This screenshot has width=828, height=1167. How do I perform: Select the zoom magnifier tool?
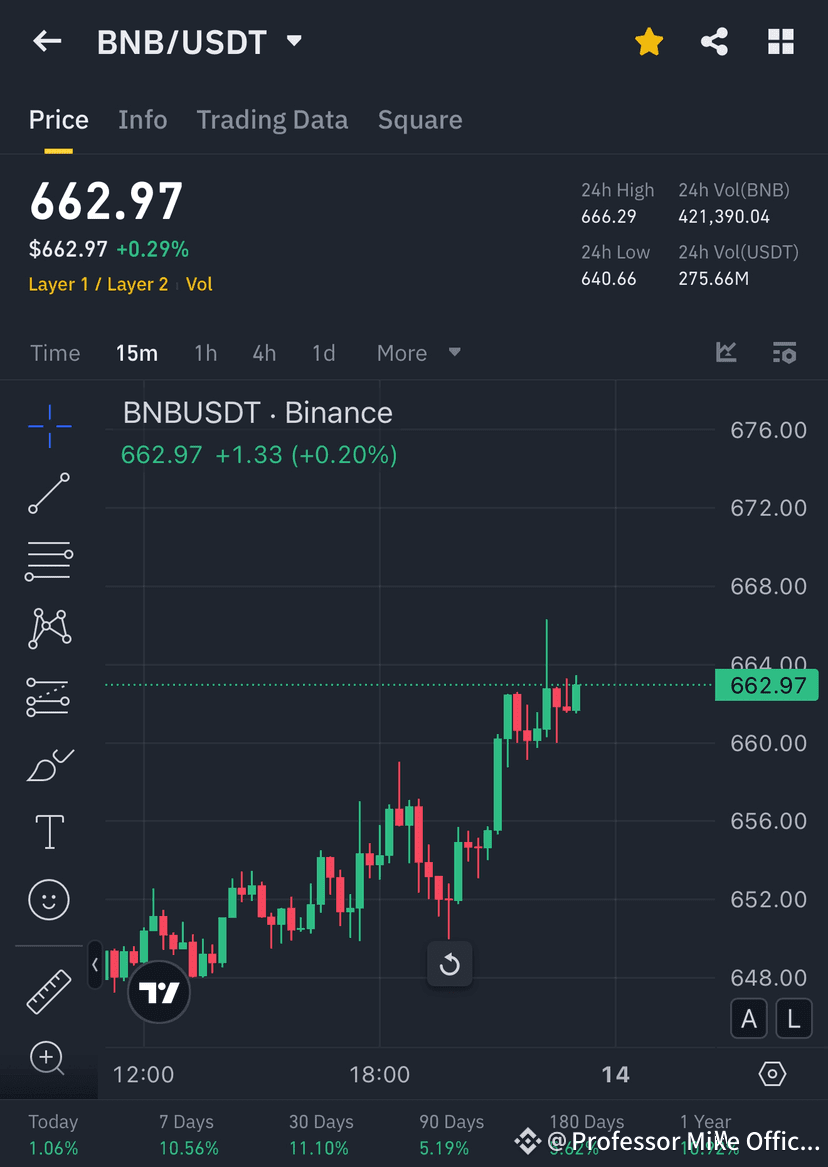pos(48,1058)
